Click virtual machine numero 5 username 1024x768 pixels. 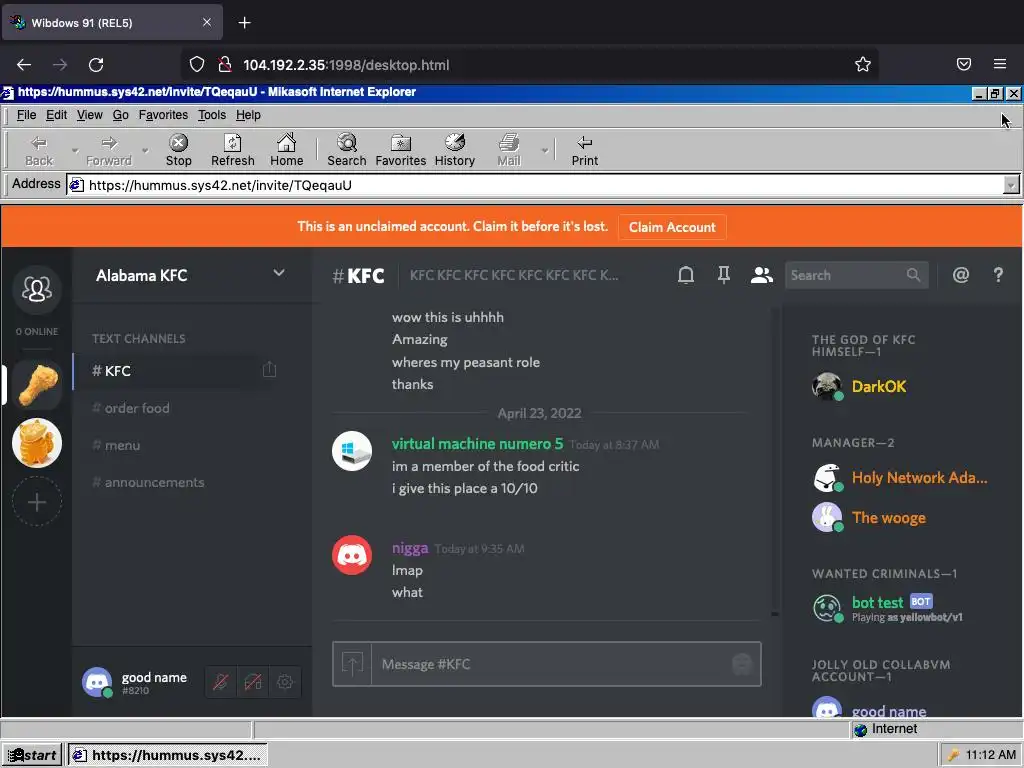pyautogui.click(x=477, y=444)
